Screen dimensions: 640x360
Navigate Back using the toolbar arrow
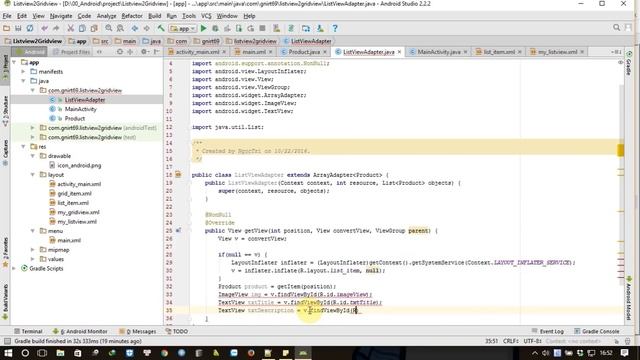point(135,28)
